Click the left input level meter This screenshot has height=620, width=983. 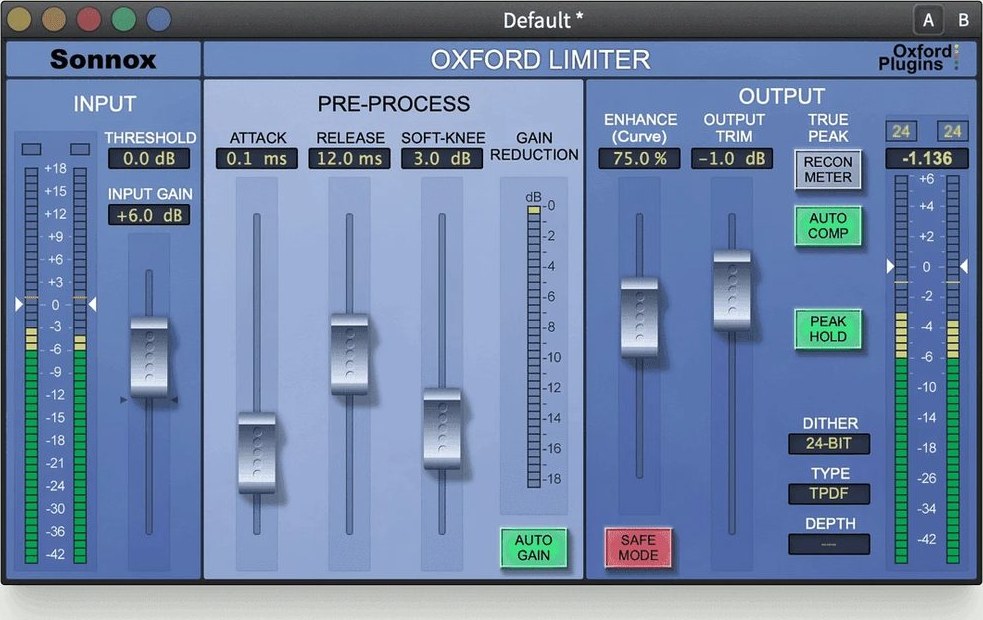click(x=31, y=365)
